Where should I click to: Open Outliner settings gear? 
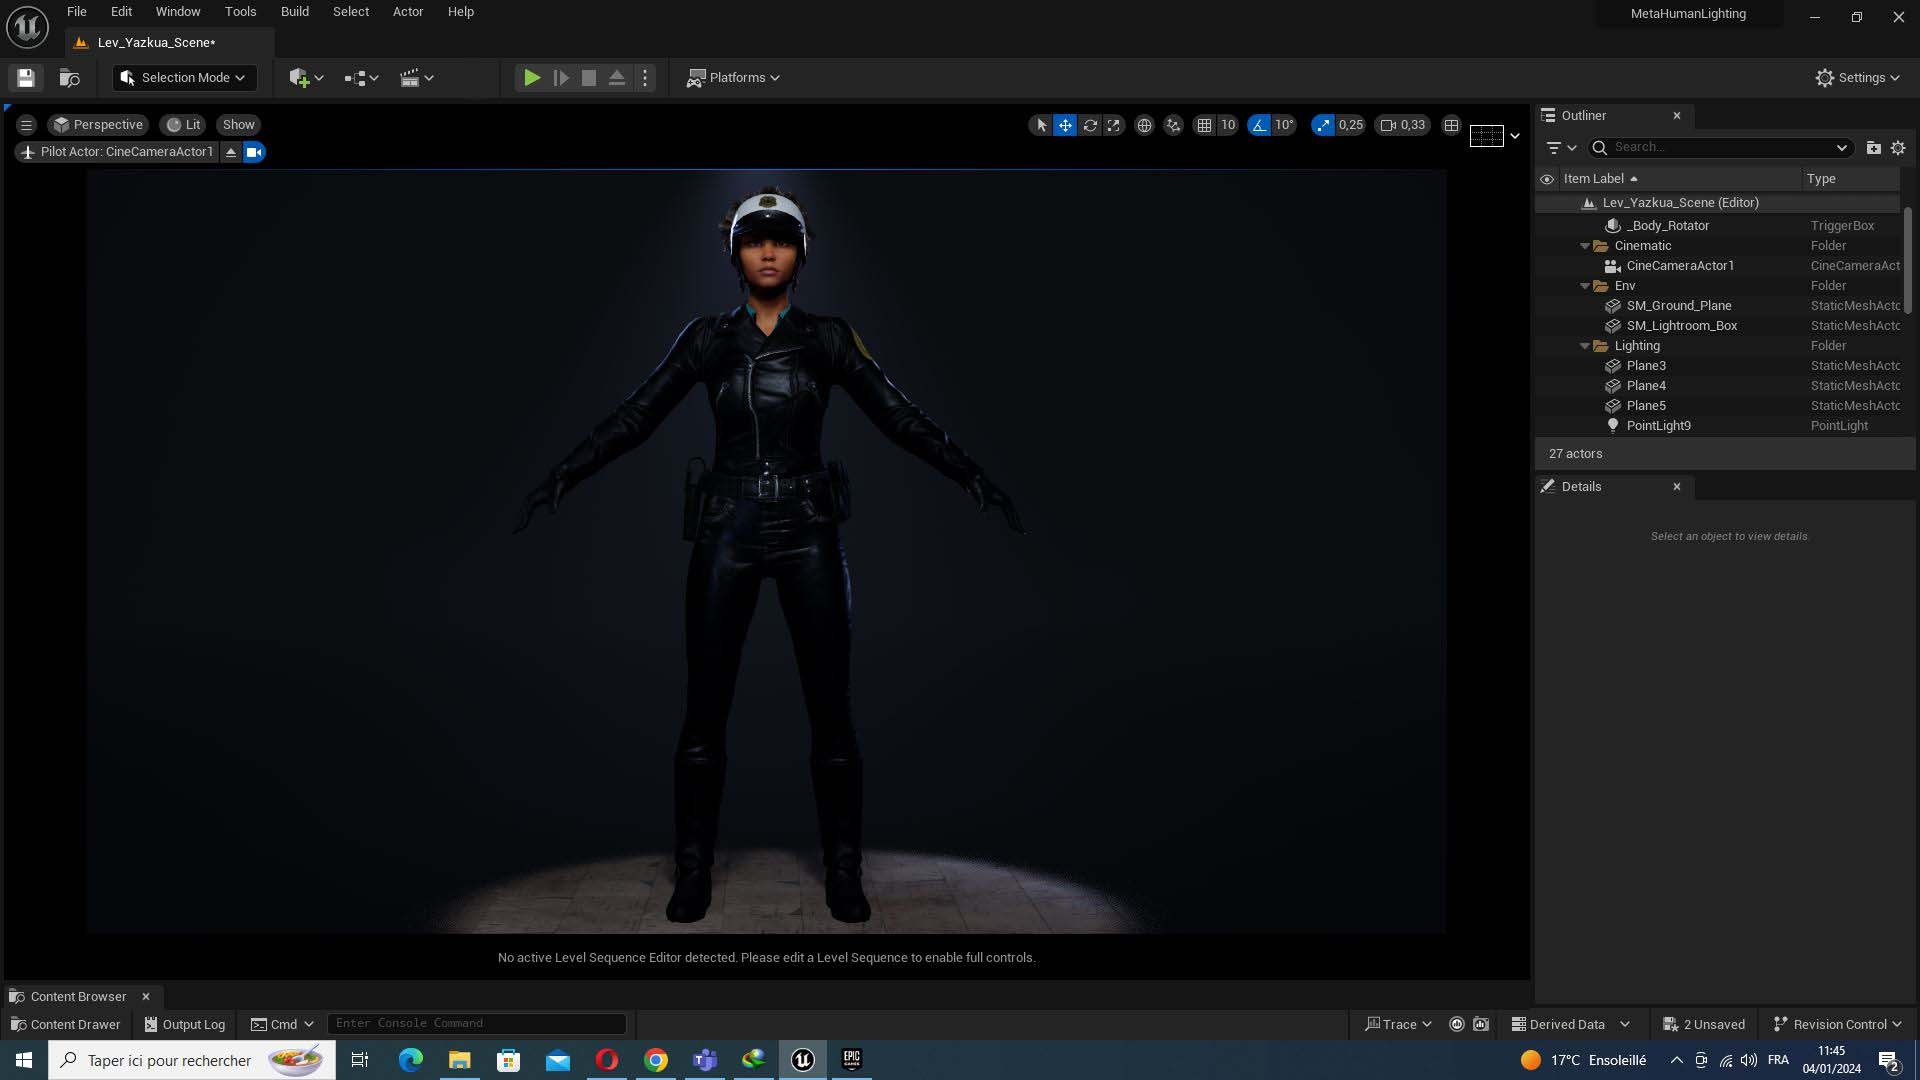click(1898, 147)
